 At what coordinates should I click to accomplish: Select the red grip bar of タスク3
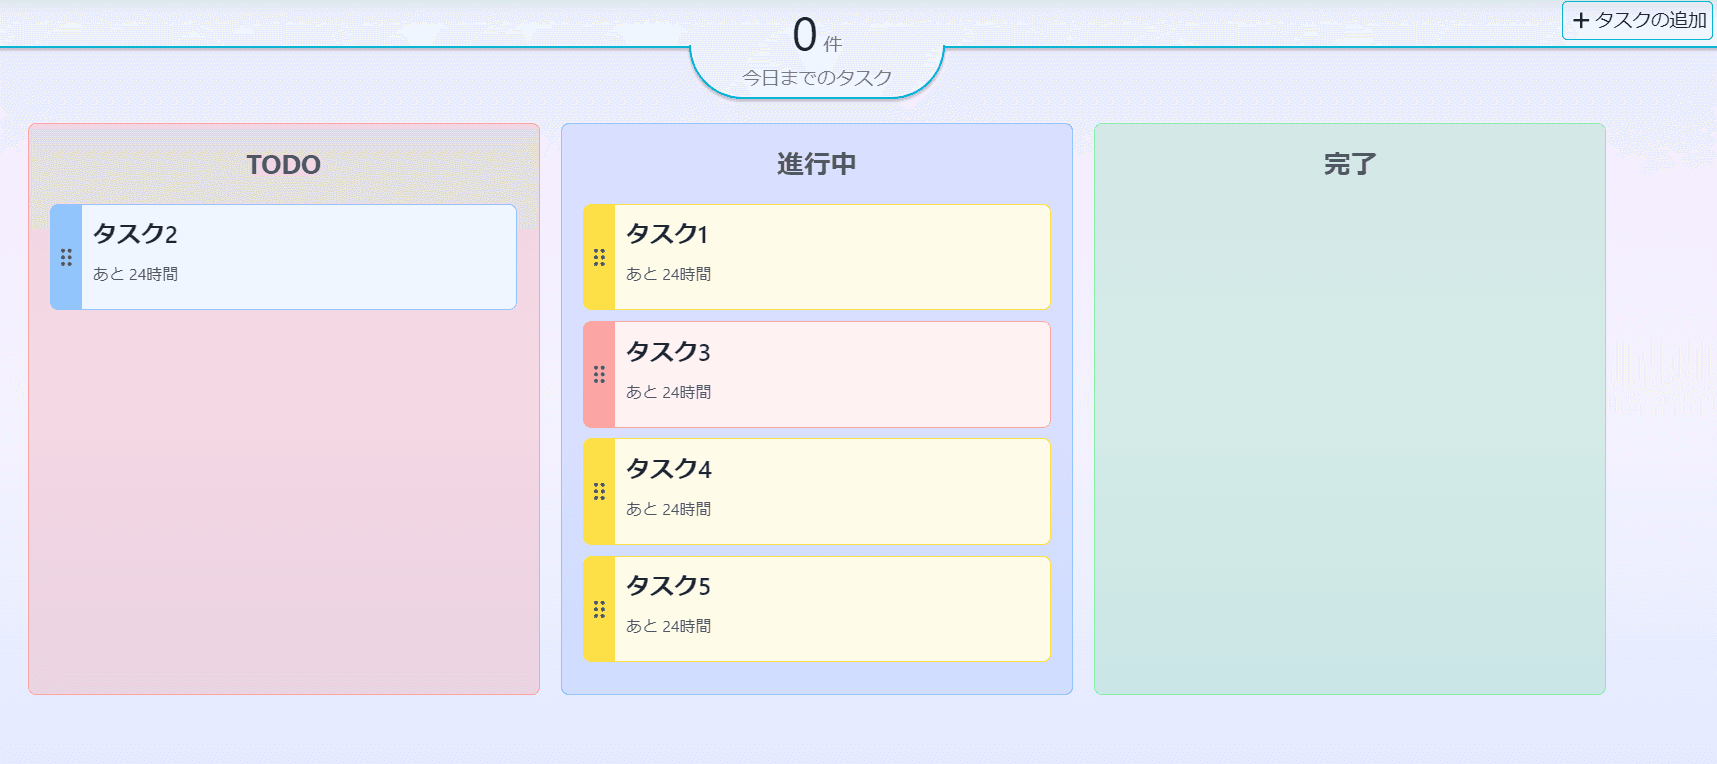(599, 375)
